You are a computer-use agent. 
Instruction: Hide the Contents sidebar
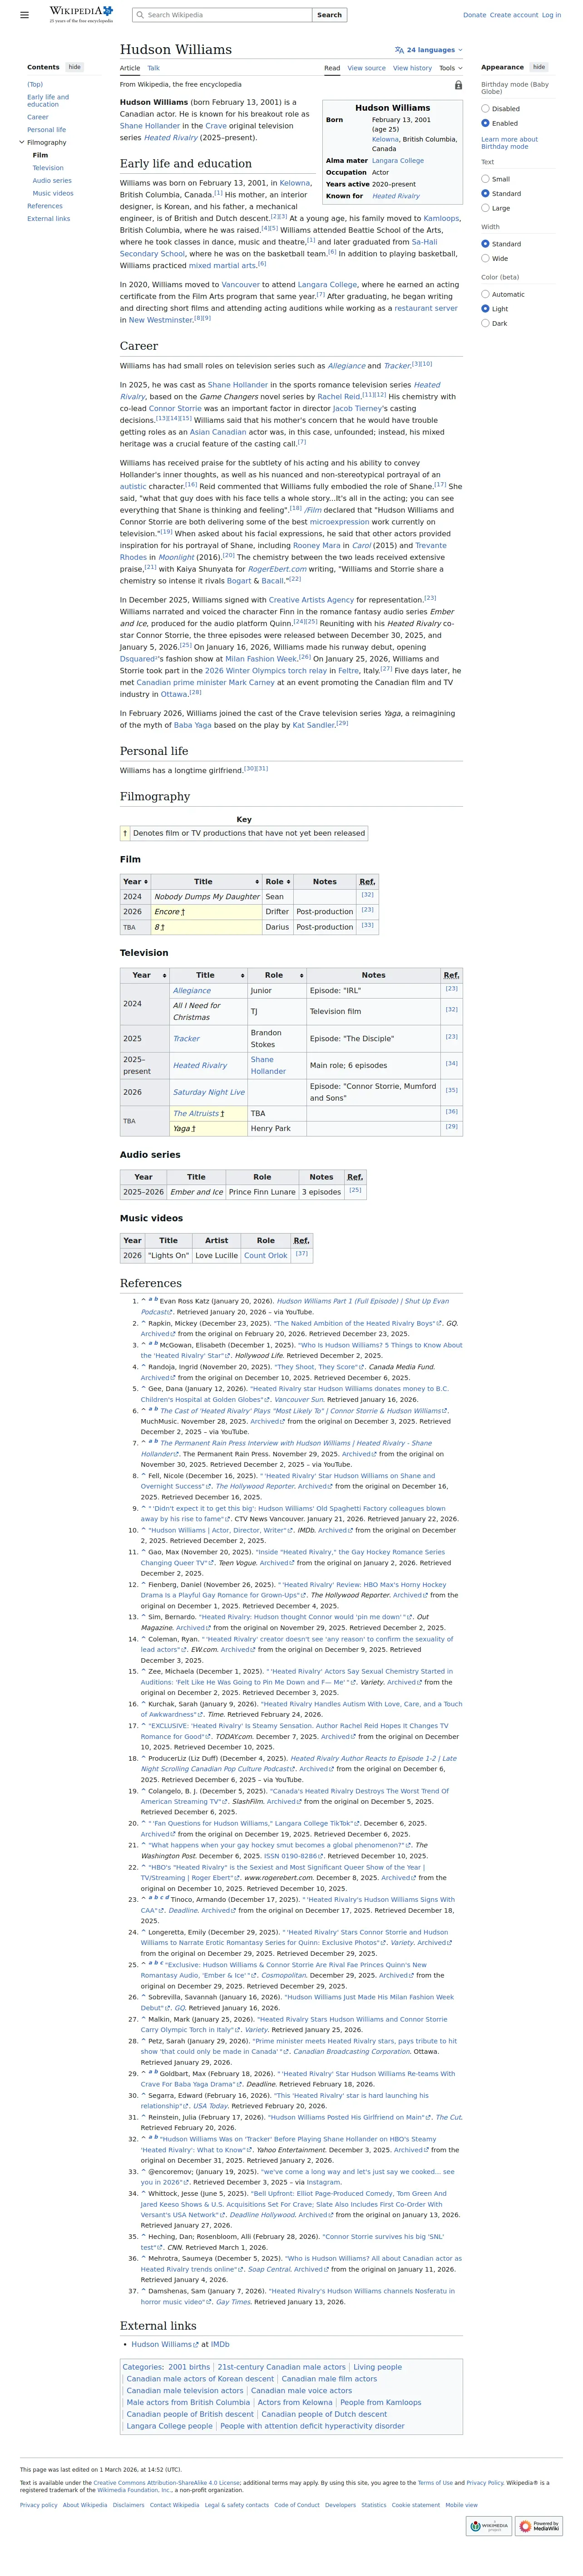(x=74, y=67)
